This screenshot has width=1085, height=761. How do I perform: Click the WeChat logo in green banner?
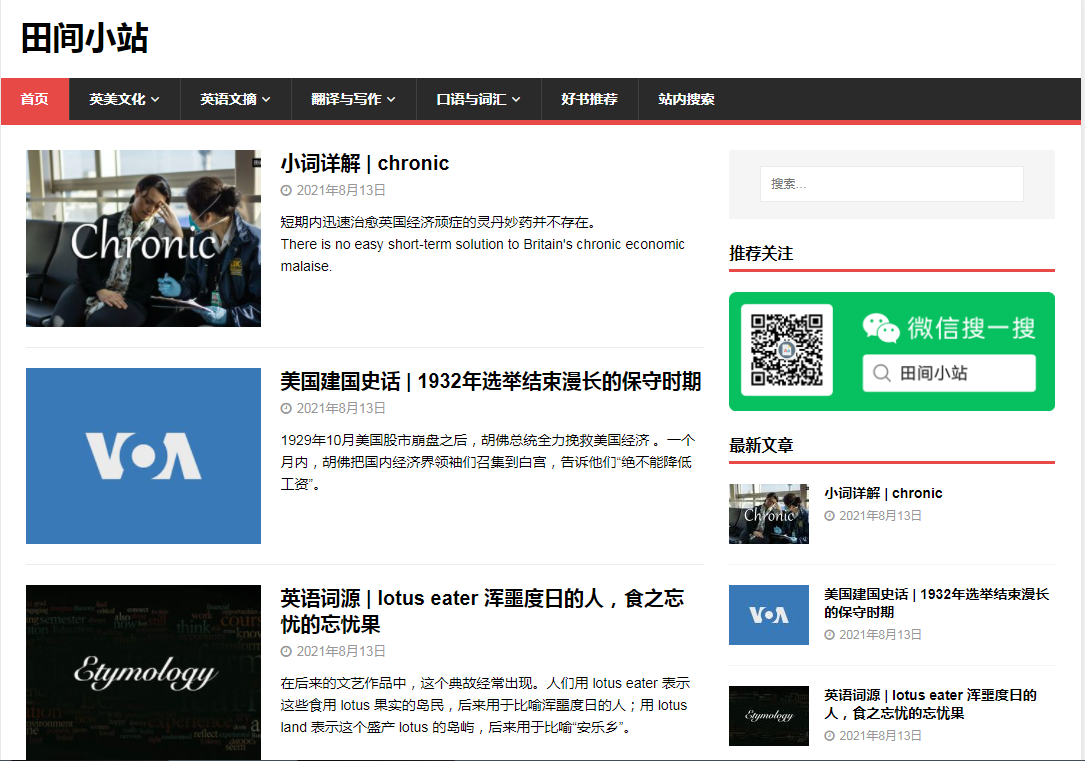coord(881,328)
